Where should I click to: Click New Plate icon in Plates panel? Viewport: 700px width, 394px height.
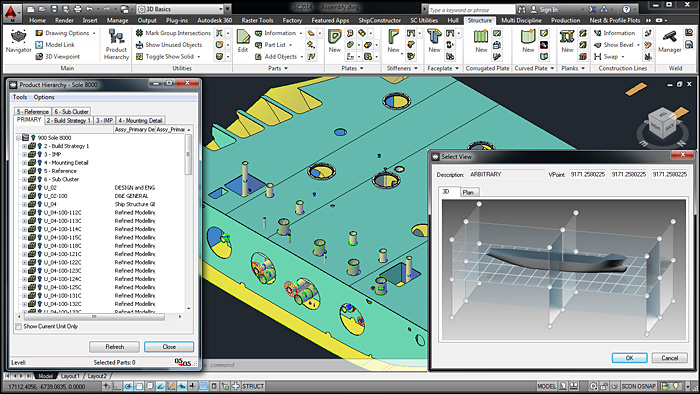335,41
